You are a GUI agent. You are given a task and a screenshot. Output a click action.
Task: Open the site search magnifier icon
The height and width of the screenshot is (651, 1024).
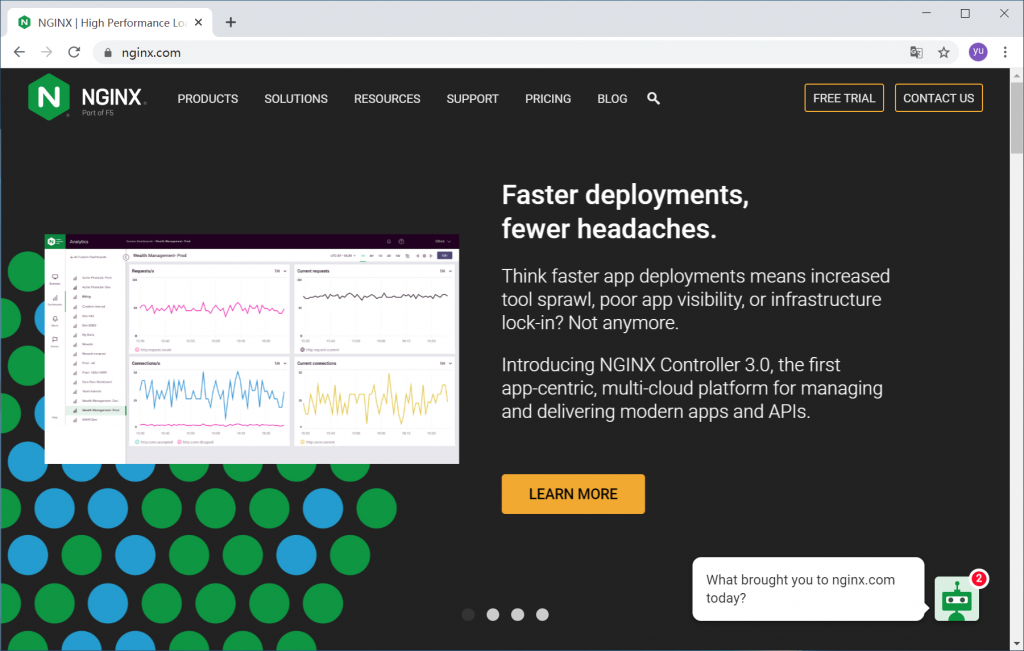coord(653,98)
